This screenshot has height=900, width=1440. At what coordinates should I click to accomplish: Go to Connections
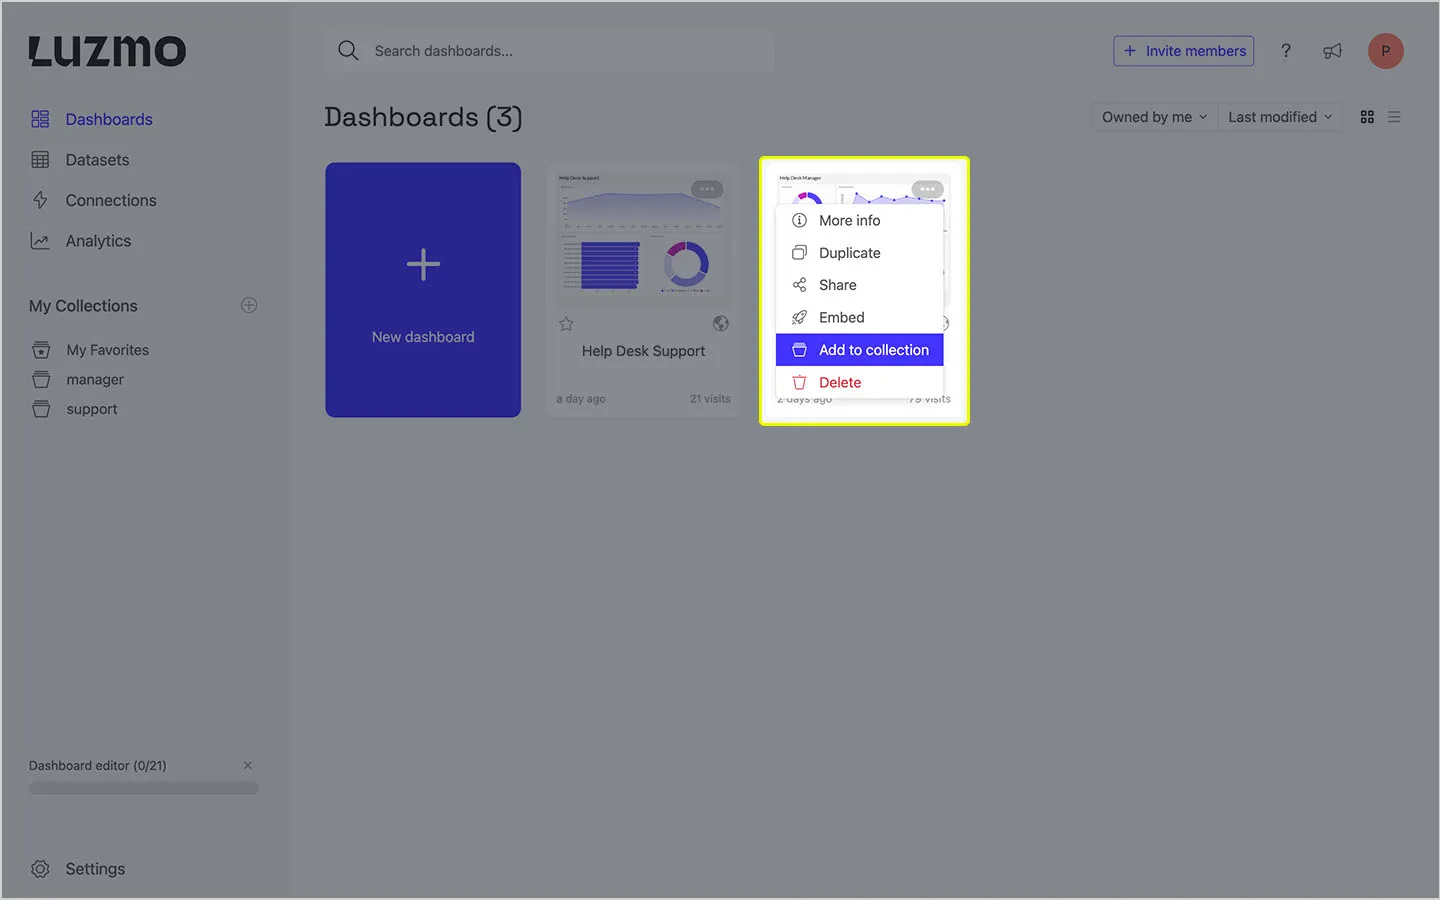(x=111, y=200)
